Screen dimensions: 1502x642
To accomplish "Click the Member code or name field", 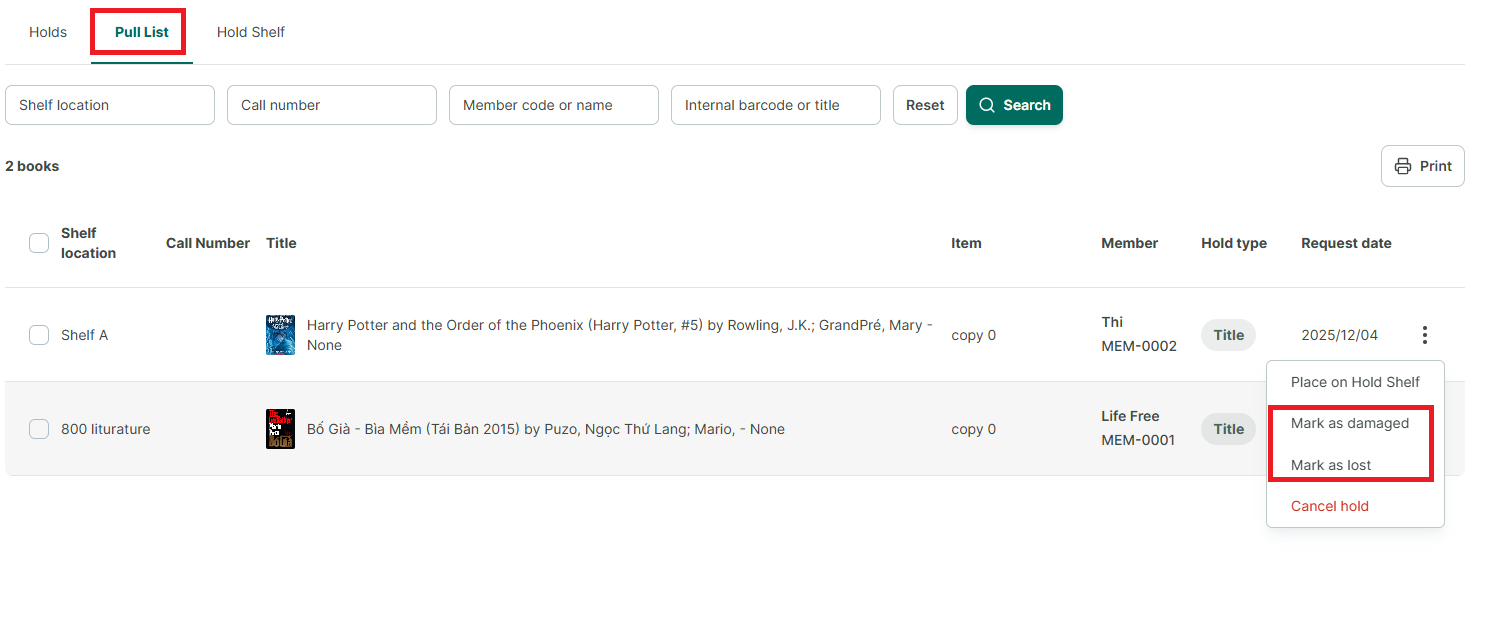I will [x=554, y=105].
